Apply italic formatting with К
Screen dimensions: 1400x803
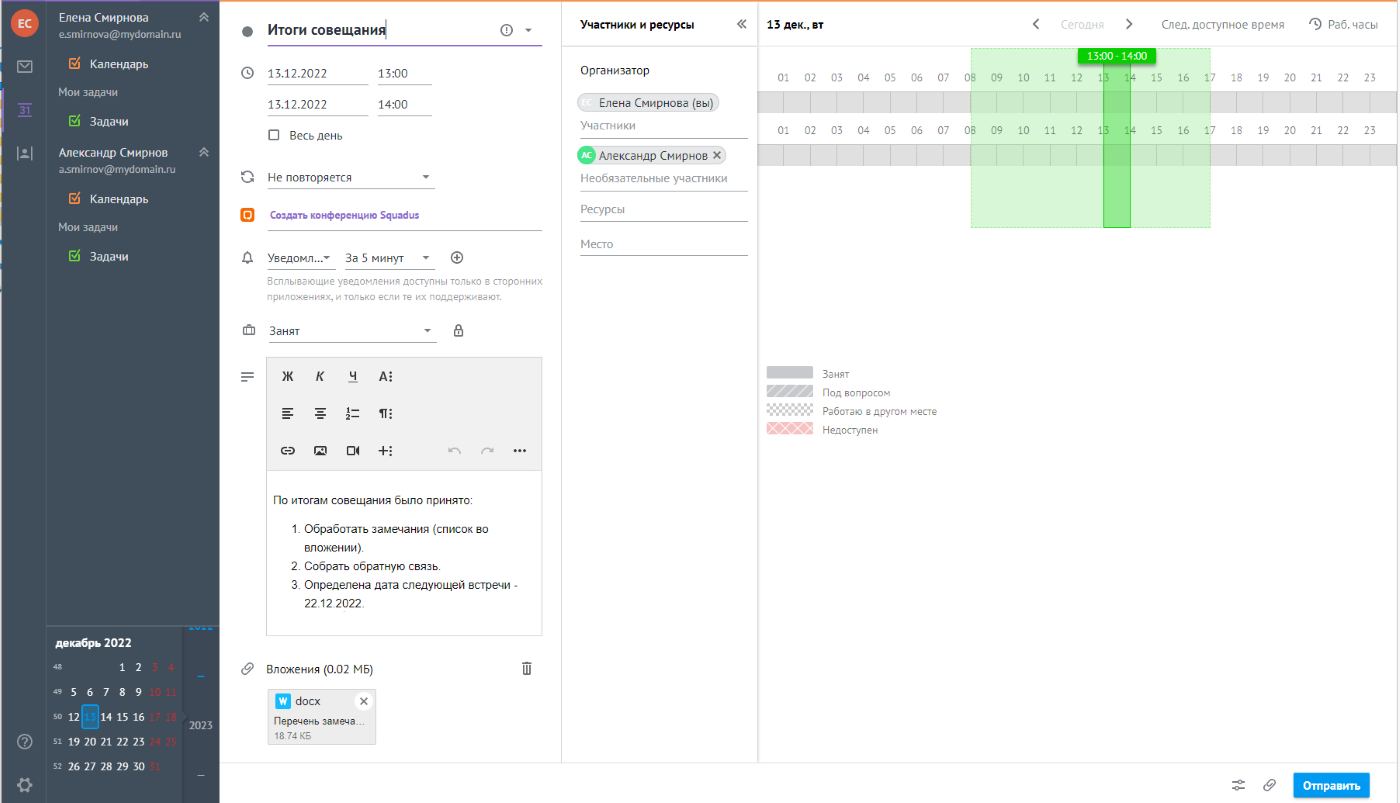pos(320,377)
